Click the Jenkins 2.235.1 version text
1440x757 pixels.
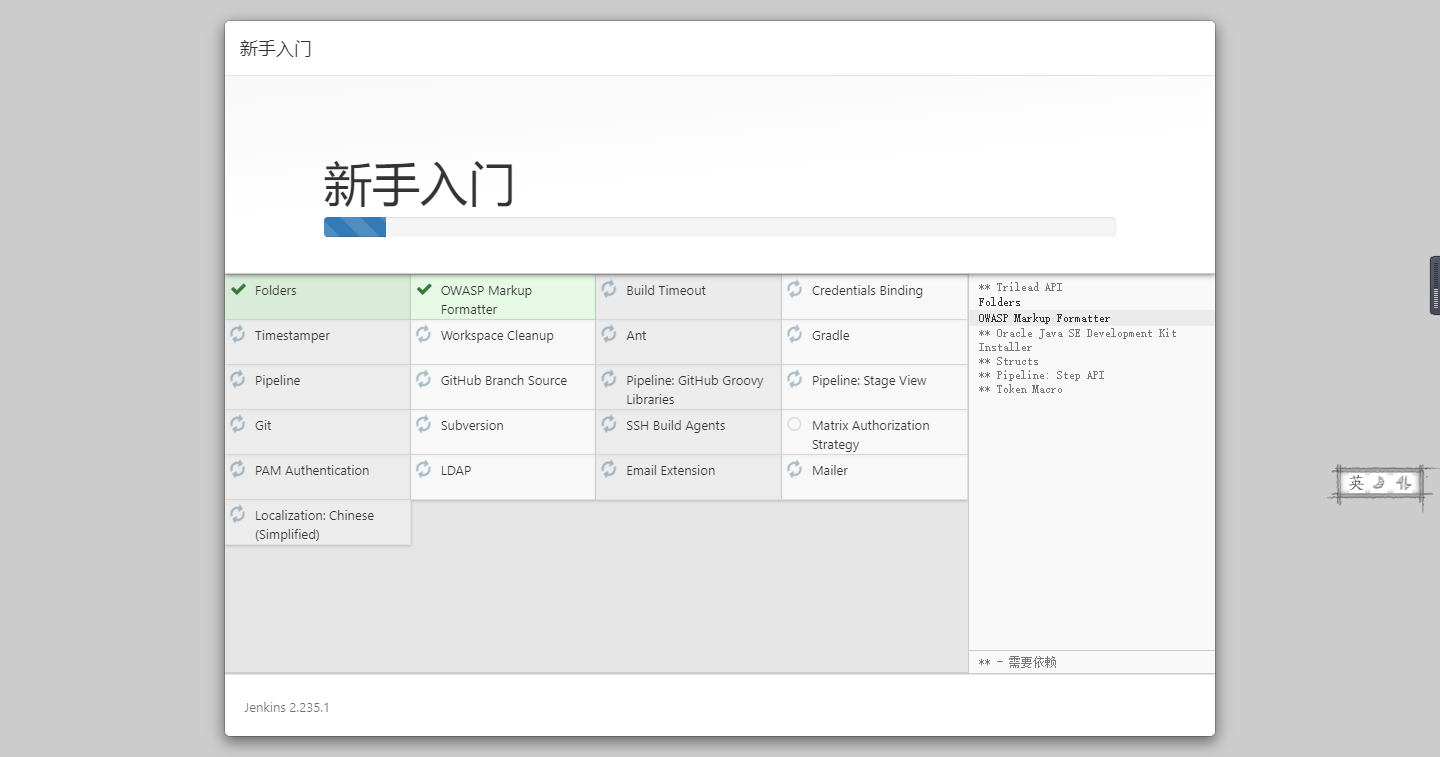click(x=286, y=708)
